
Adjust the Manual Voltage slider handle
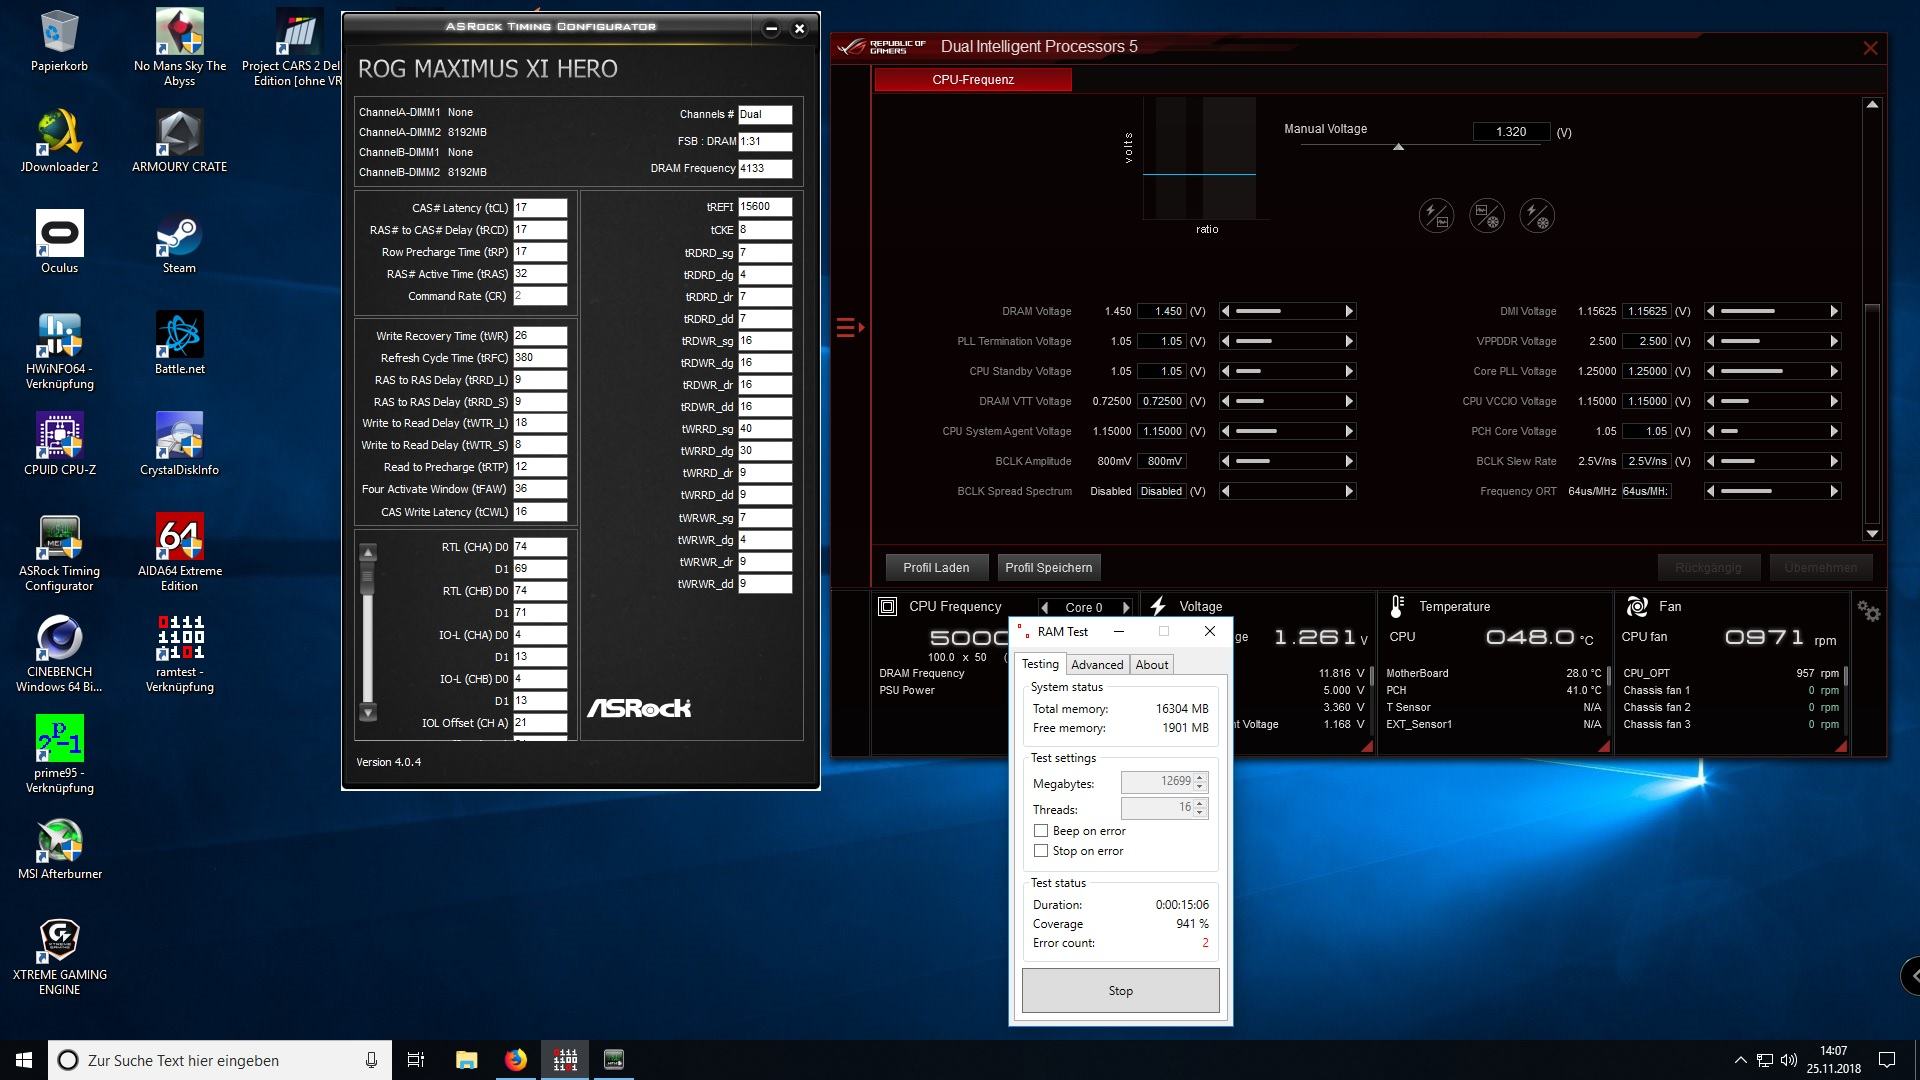pos(1398,147)
